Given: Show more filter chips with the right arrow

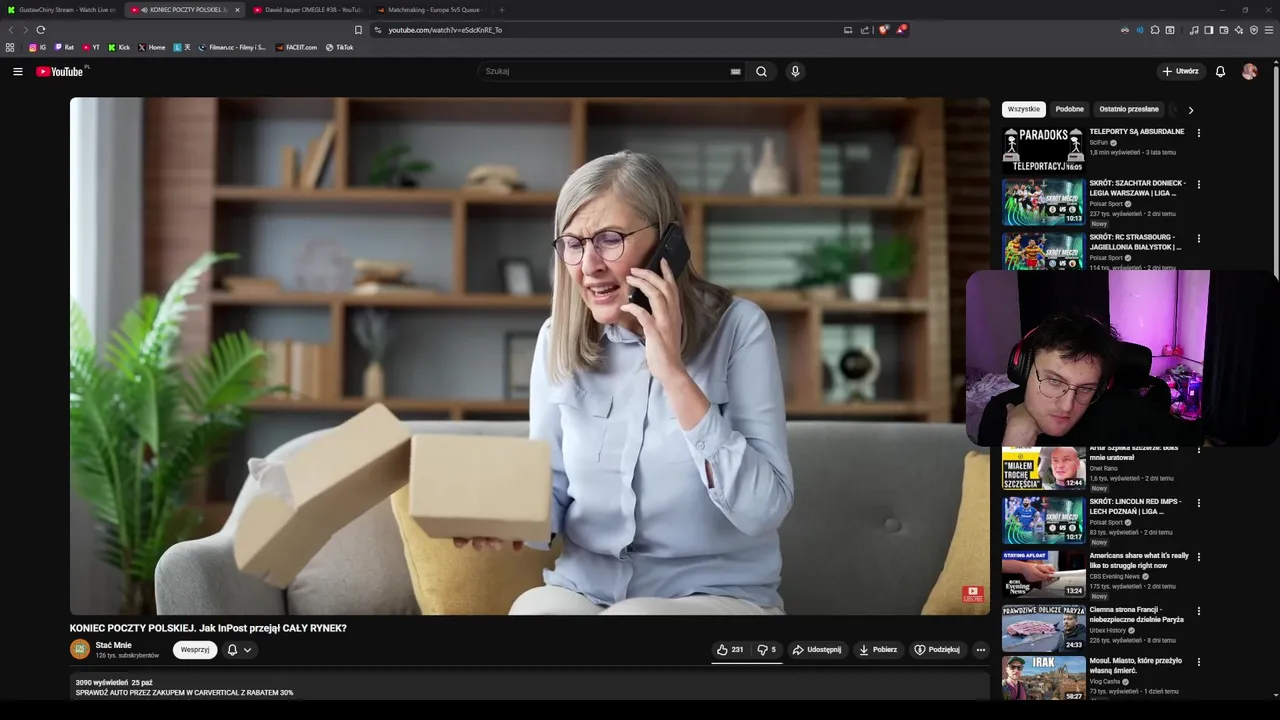Looking at the screenshot, I should click(1190, 110).
